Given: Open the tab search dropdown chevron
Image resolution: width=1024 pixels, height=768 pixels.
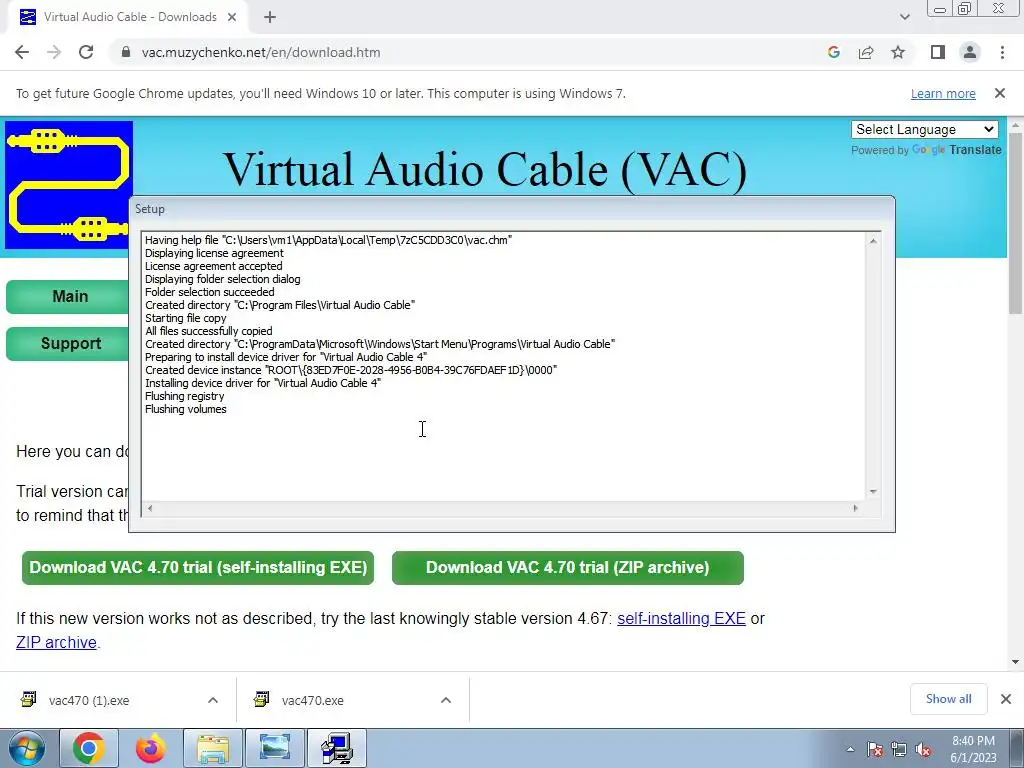Looking at the screenshot, I should [904, 17].
